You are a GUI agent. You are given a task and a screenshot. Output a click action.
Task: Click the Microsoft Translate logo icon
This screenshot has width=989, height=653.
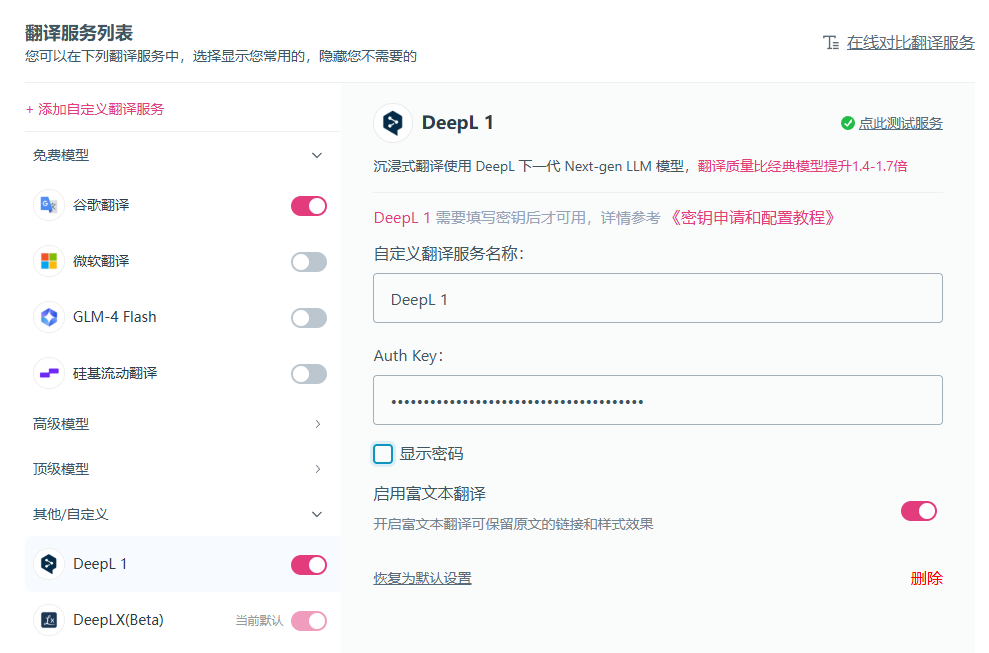tap(49, 261)
